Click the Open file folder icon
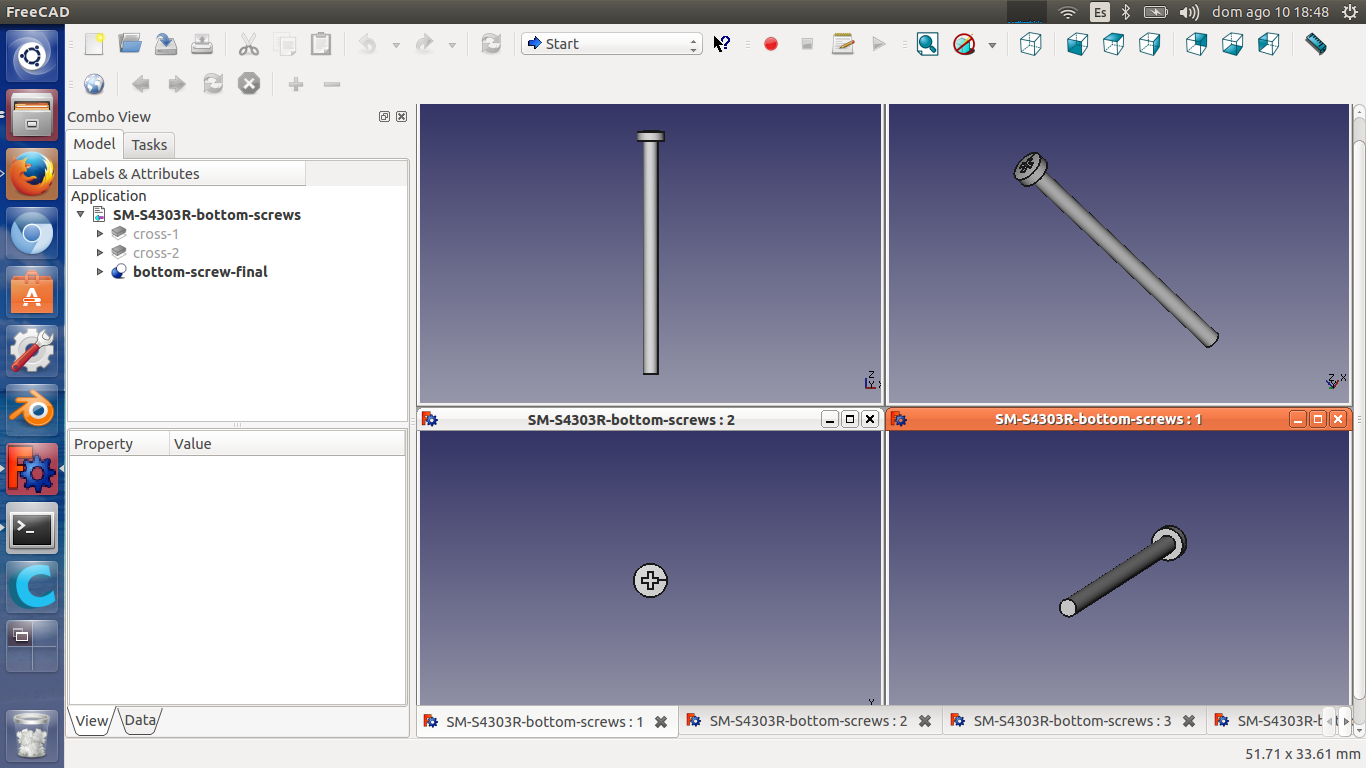The width and height of the screenshot is (1366, 768). [130, 44]
